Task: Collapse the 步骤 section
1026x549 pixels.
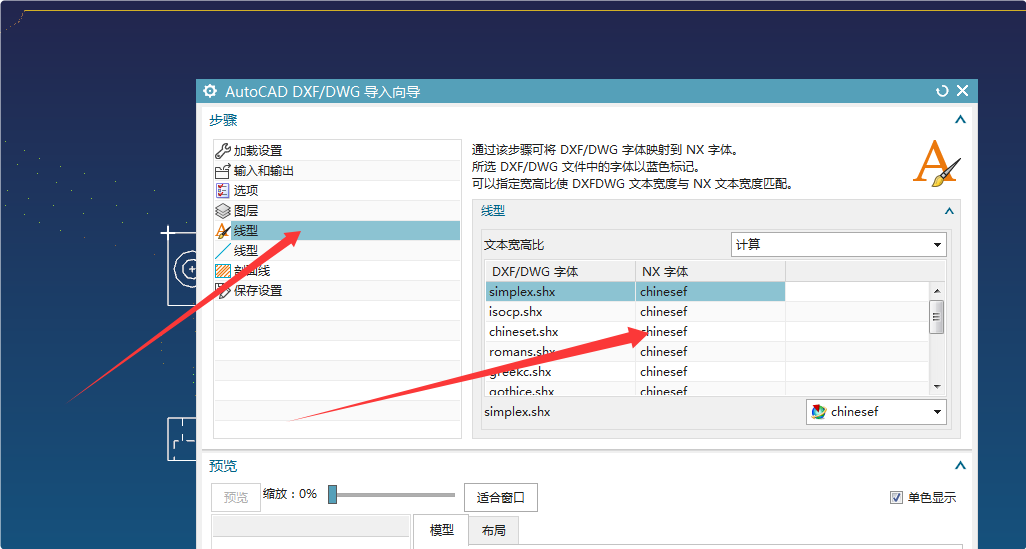Action: 960,120
